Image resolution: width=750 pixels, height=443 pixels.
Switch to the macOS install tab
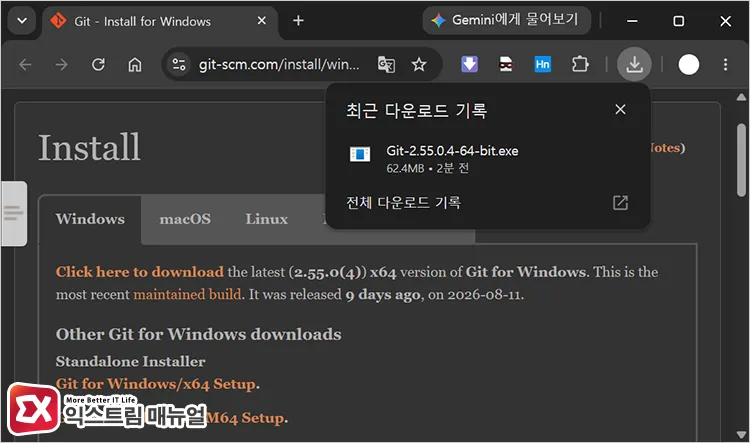pyautogui.click(x=185, y=219)
